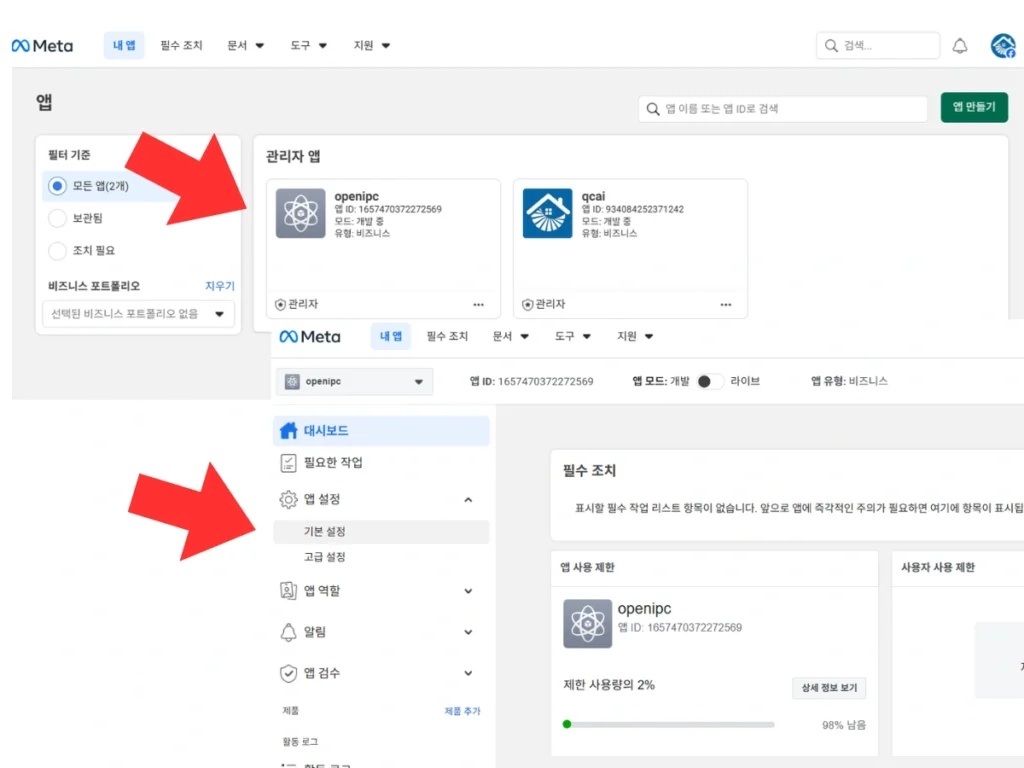The image size is (1024, 768).
Task: Open the 문서 menu in the dashboard window
Action: 511,336
